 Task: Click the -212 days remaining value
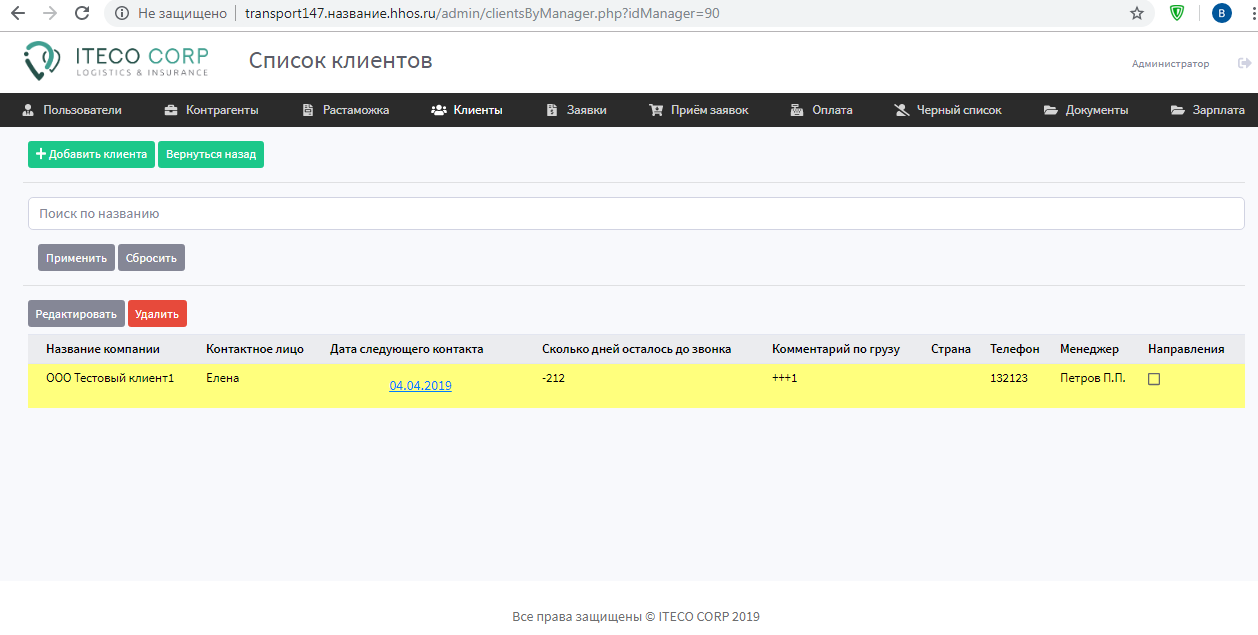pos(553,378)
